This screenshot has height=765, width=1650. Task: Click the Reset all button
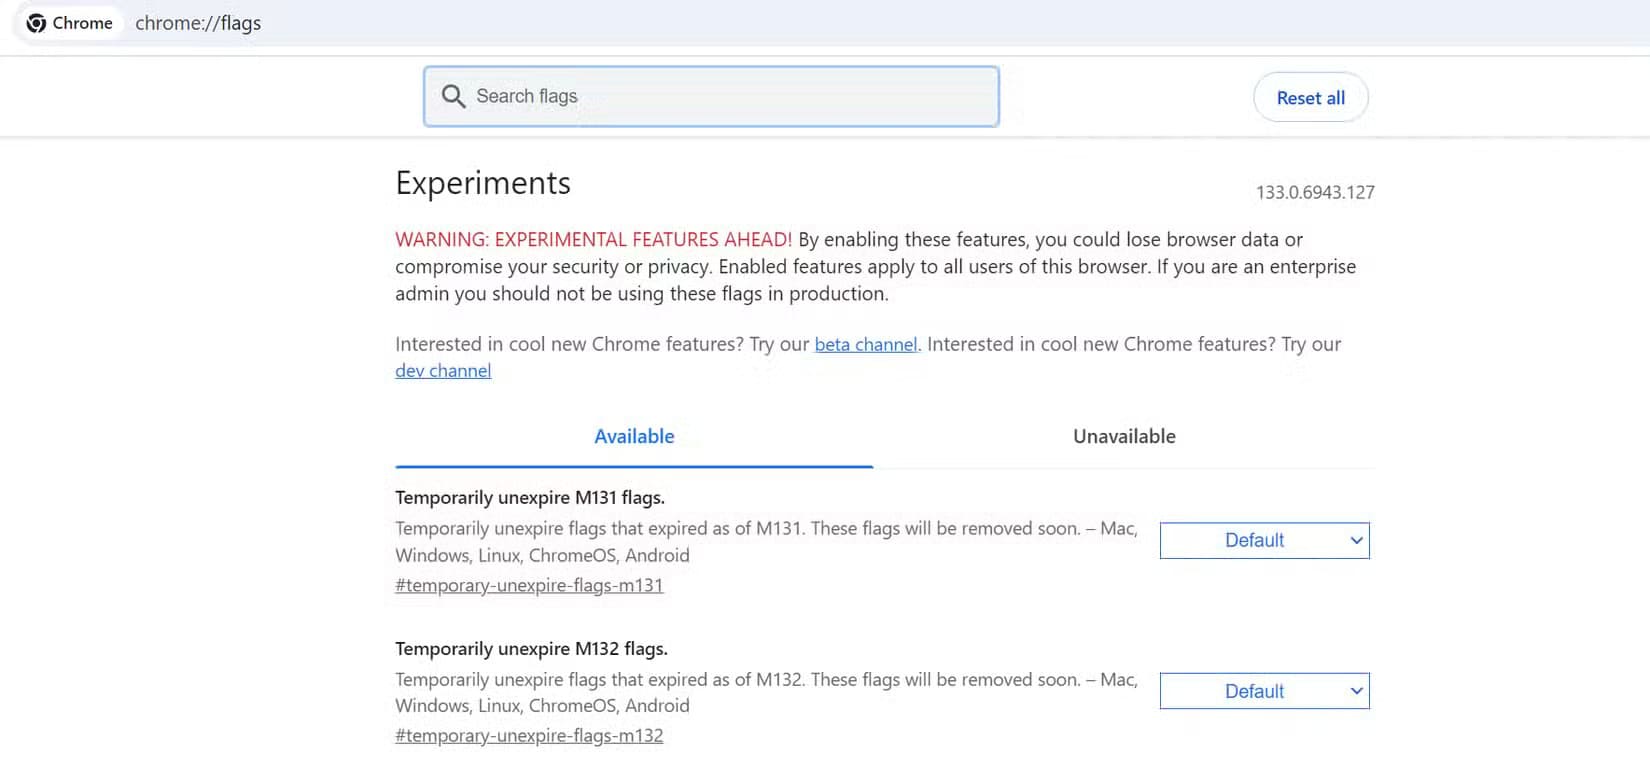(1310, 97)
